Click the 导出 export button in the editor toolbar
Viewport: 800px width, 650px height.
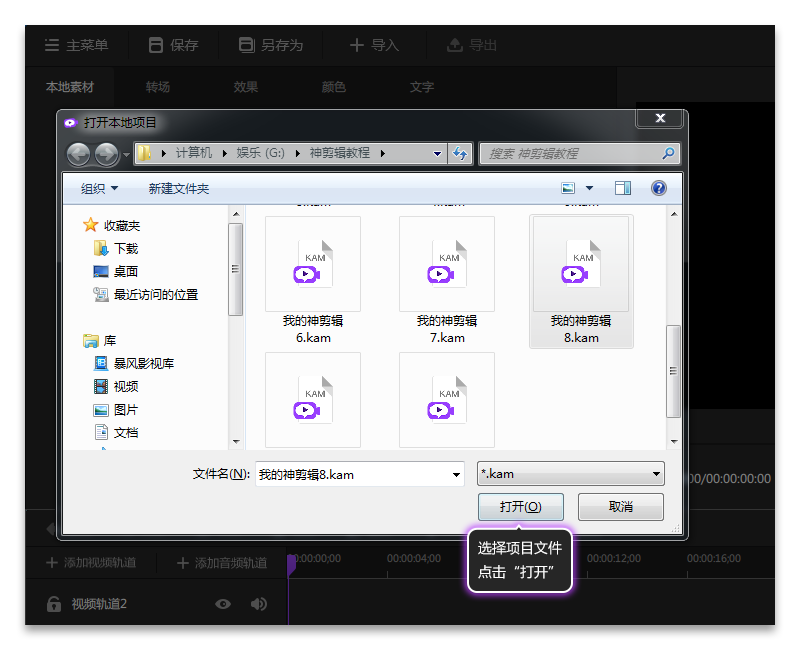pyautogui.click(x=472, y=45)
